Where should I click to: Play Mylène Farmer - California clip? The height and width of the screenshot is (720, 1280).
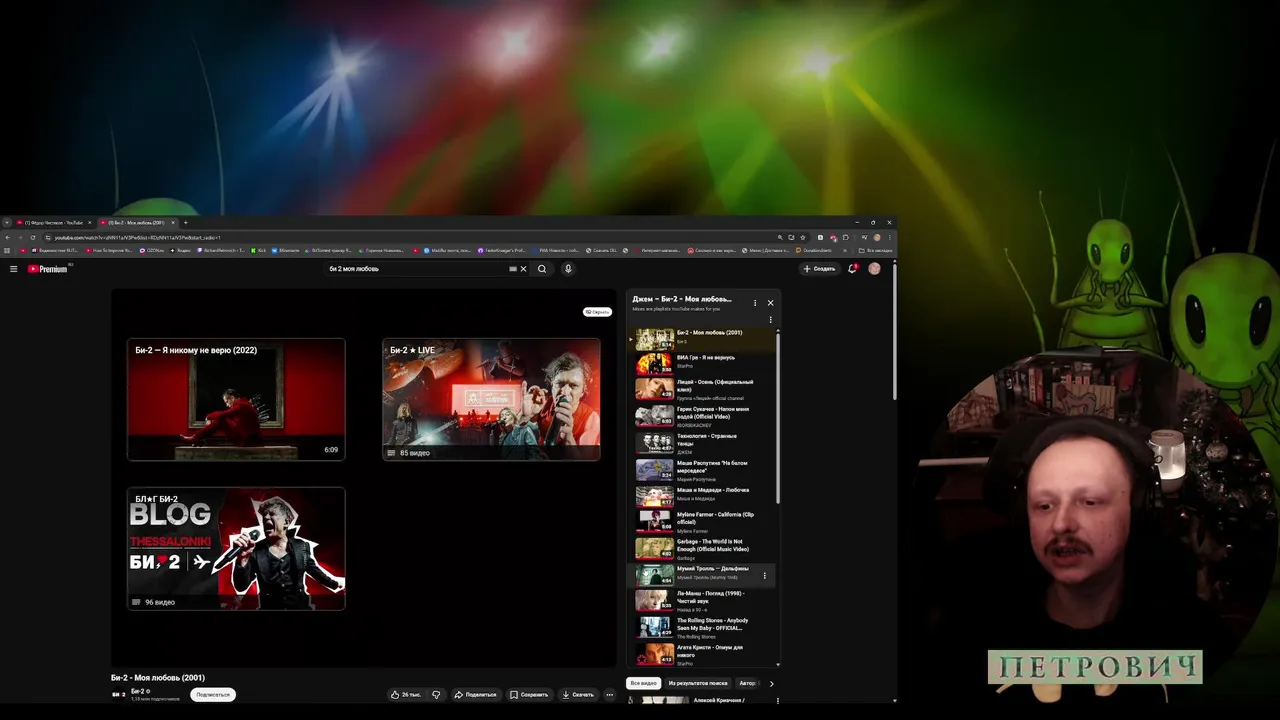(701, 521)
